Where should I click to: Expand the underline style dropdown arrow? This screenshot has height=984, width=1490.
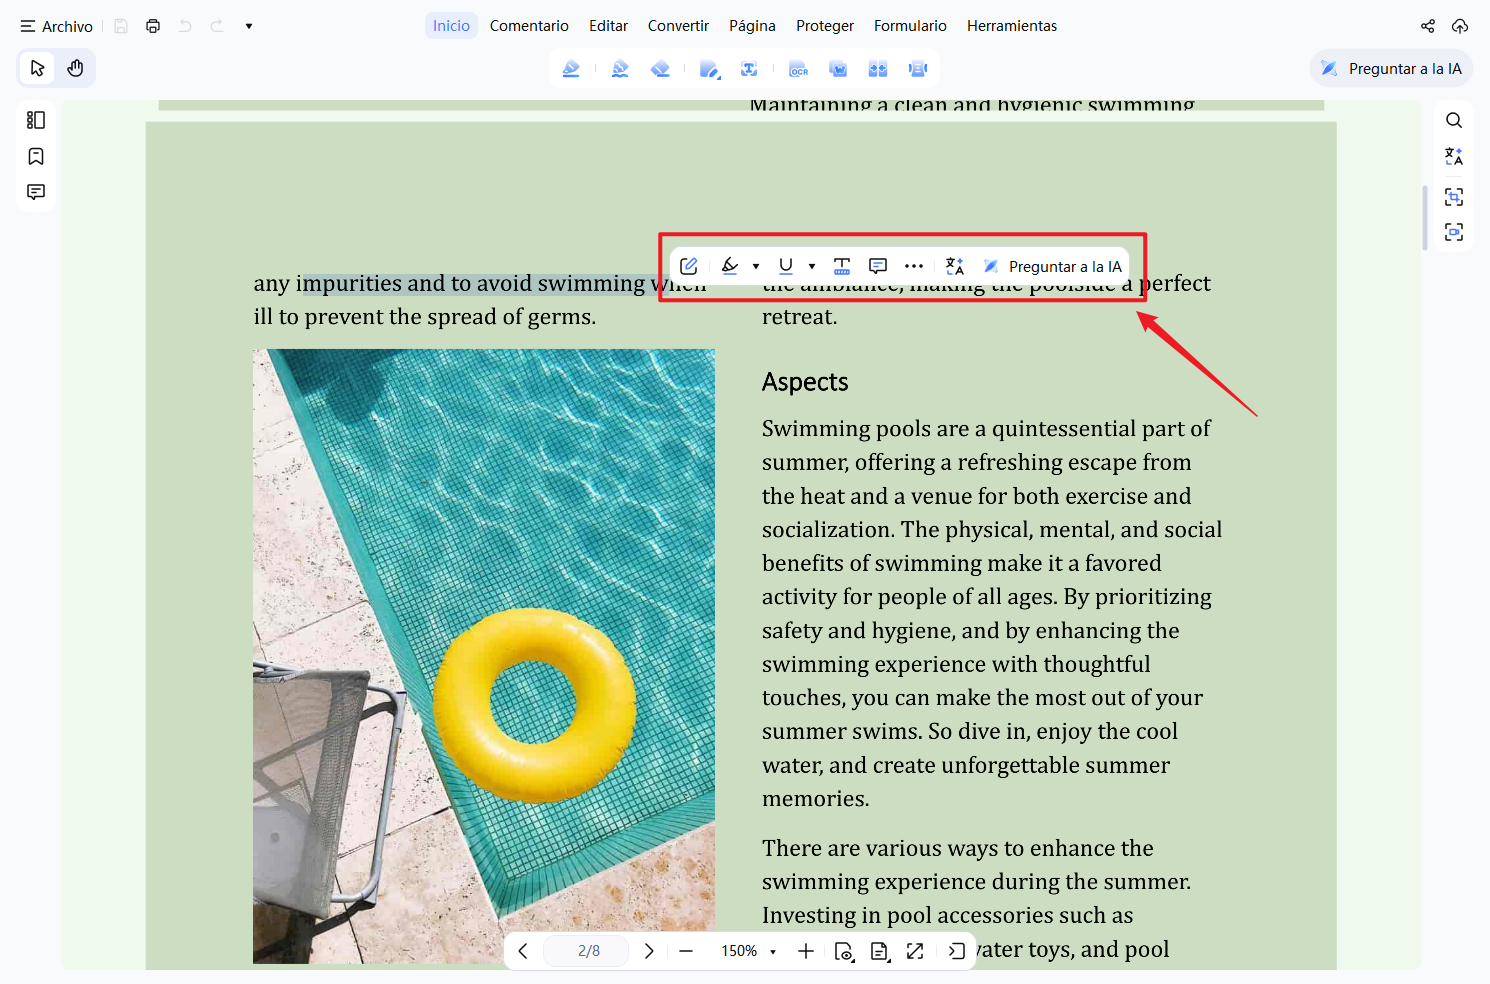pos(812,266)
